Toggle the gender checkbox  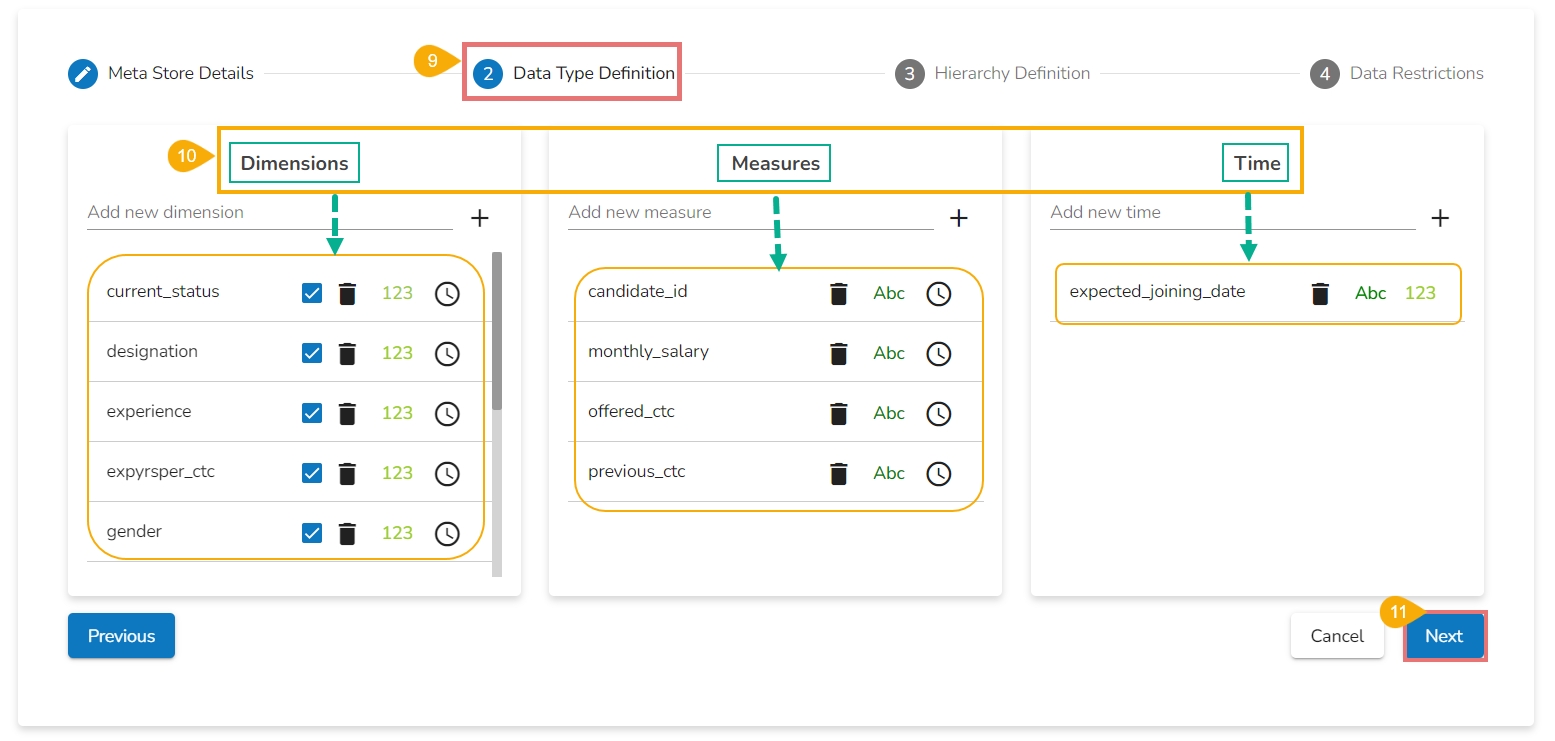(x=312, y=533)
